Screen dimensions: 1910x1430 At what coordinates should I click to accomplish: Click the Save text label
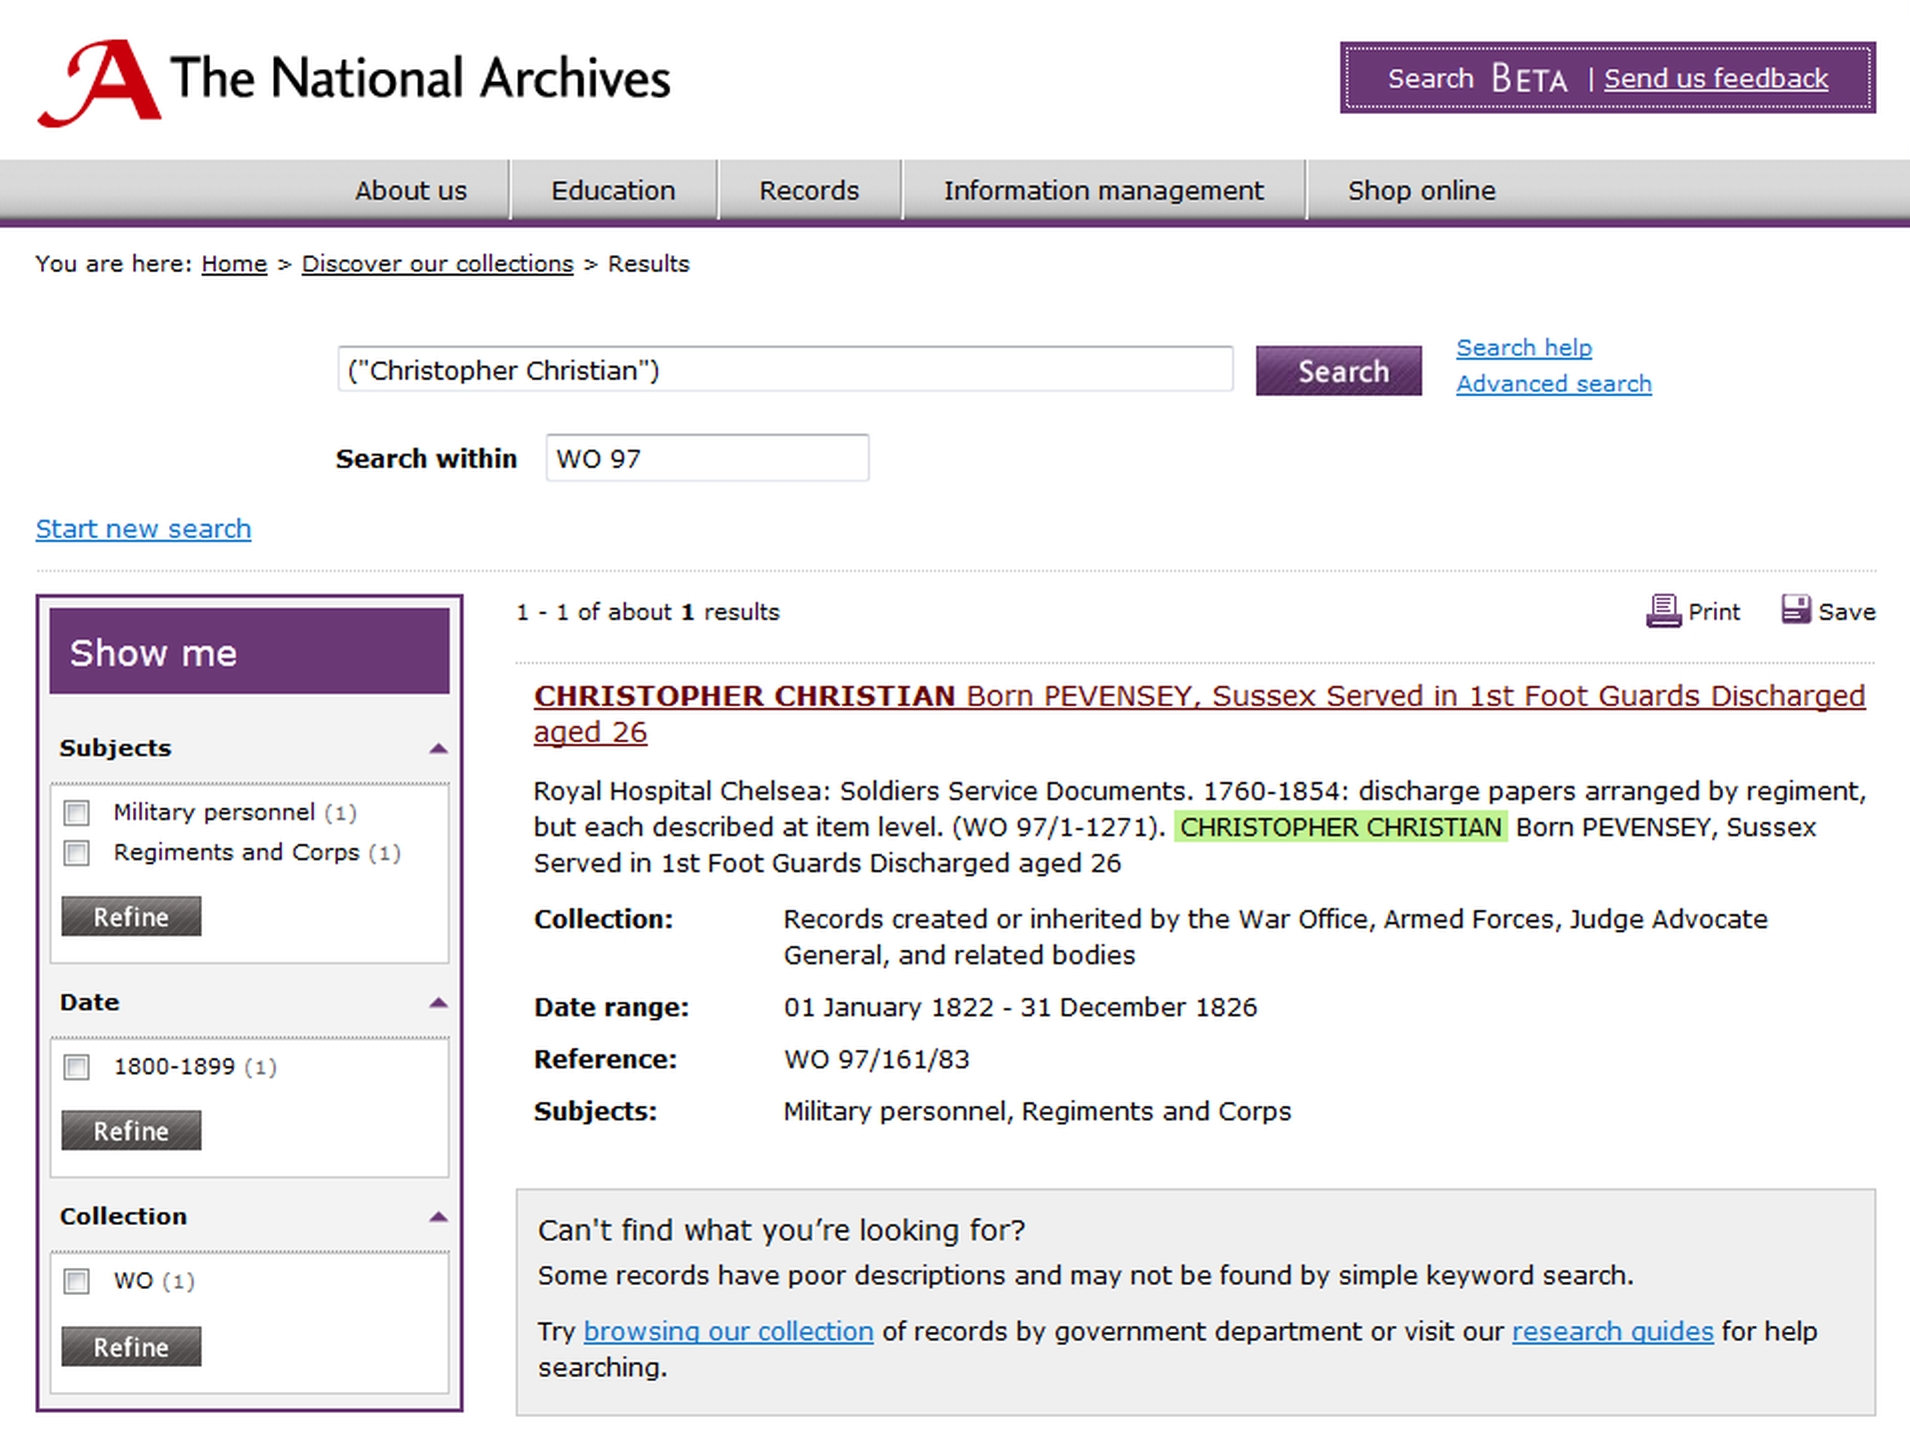click(1846, 611)
